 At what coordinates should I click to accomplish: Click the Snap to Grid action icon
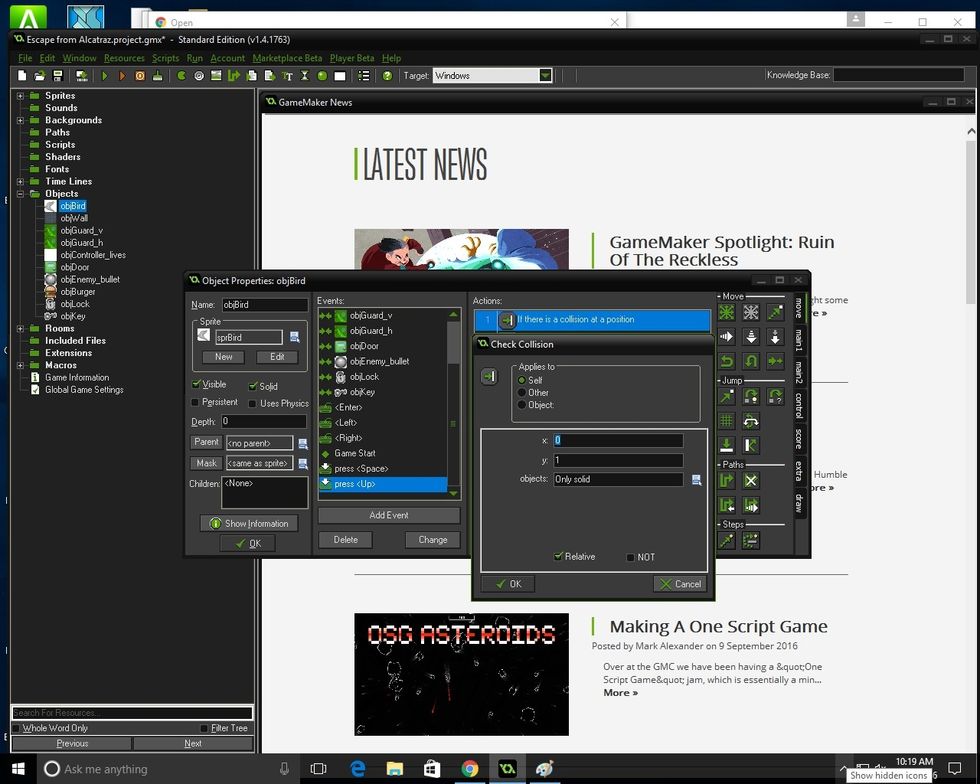726,420
